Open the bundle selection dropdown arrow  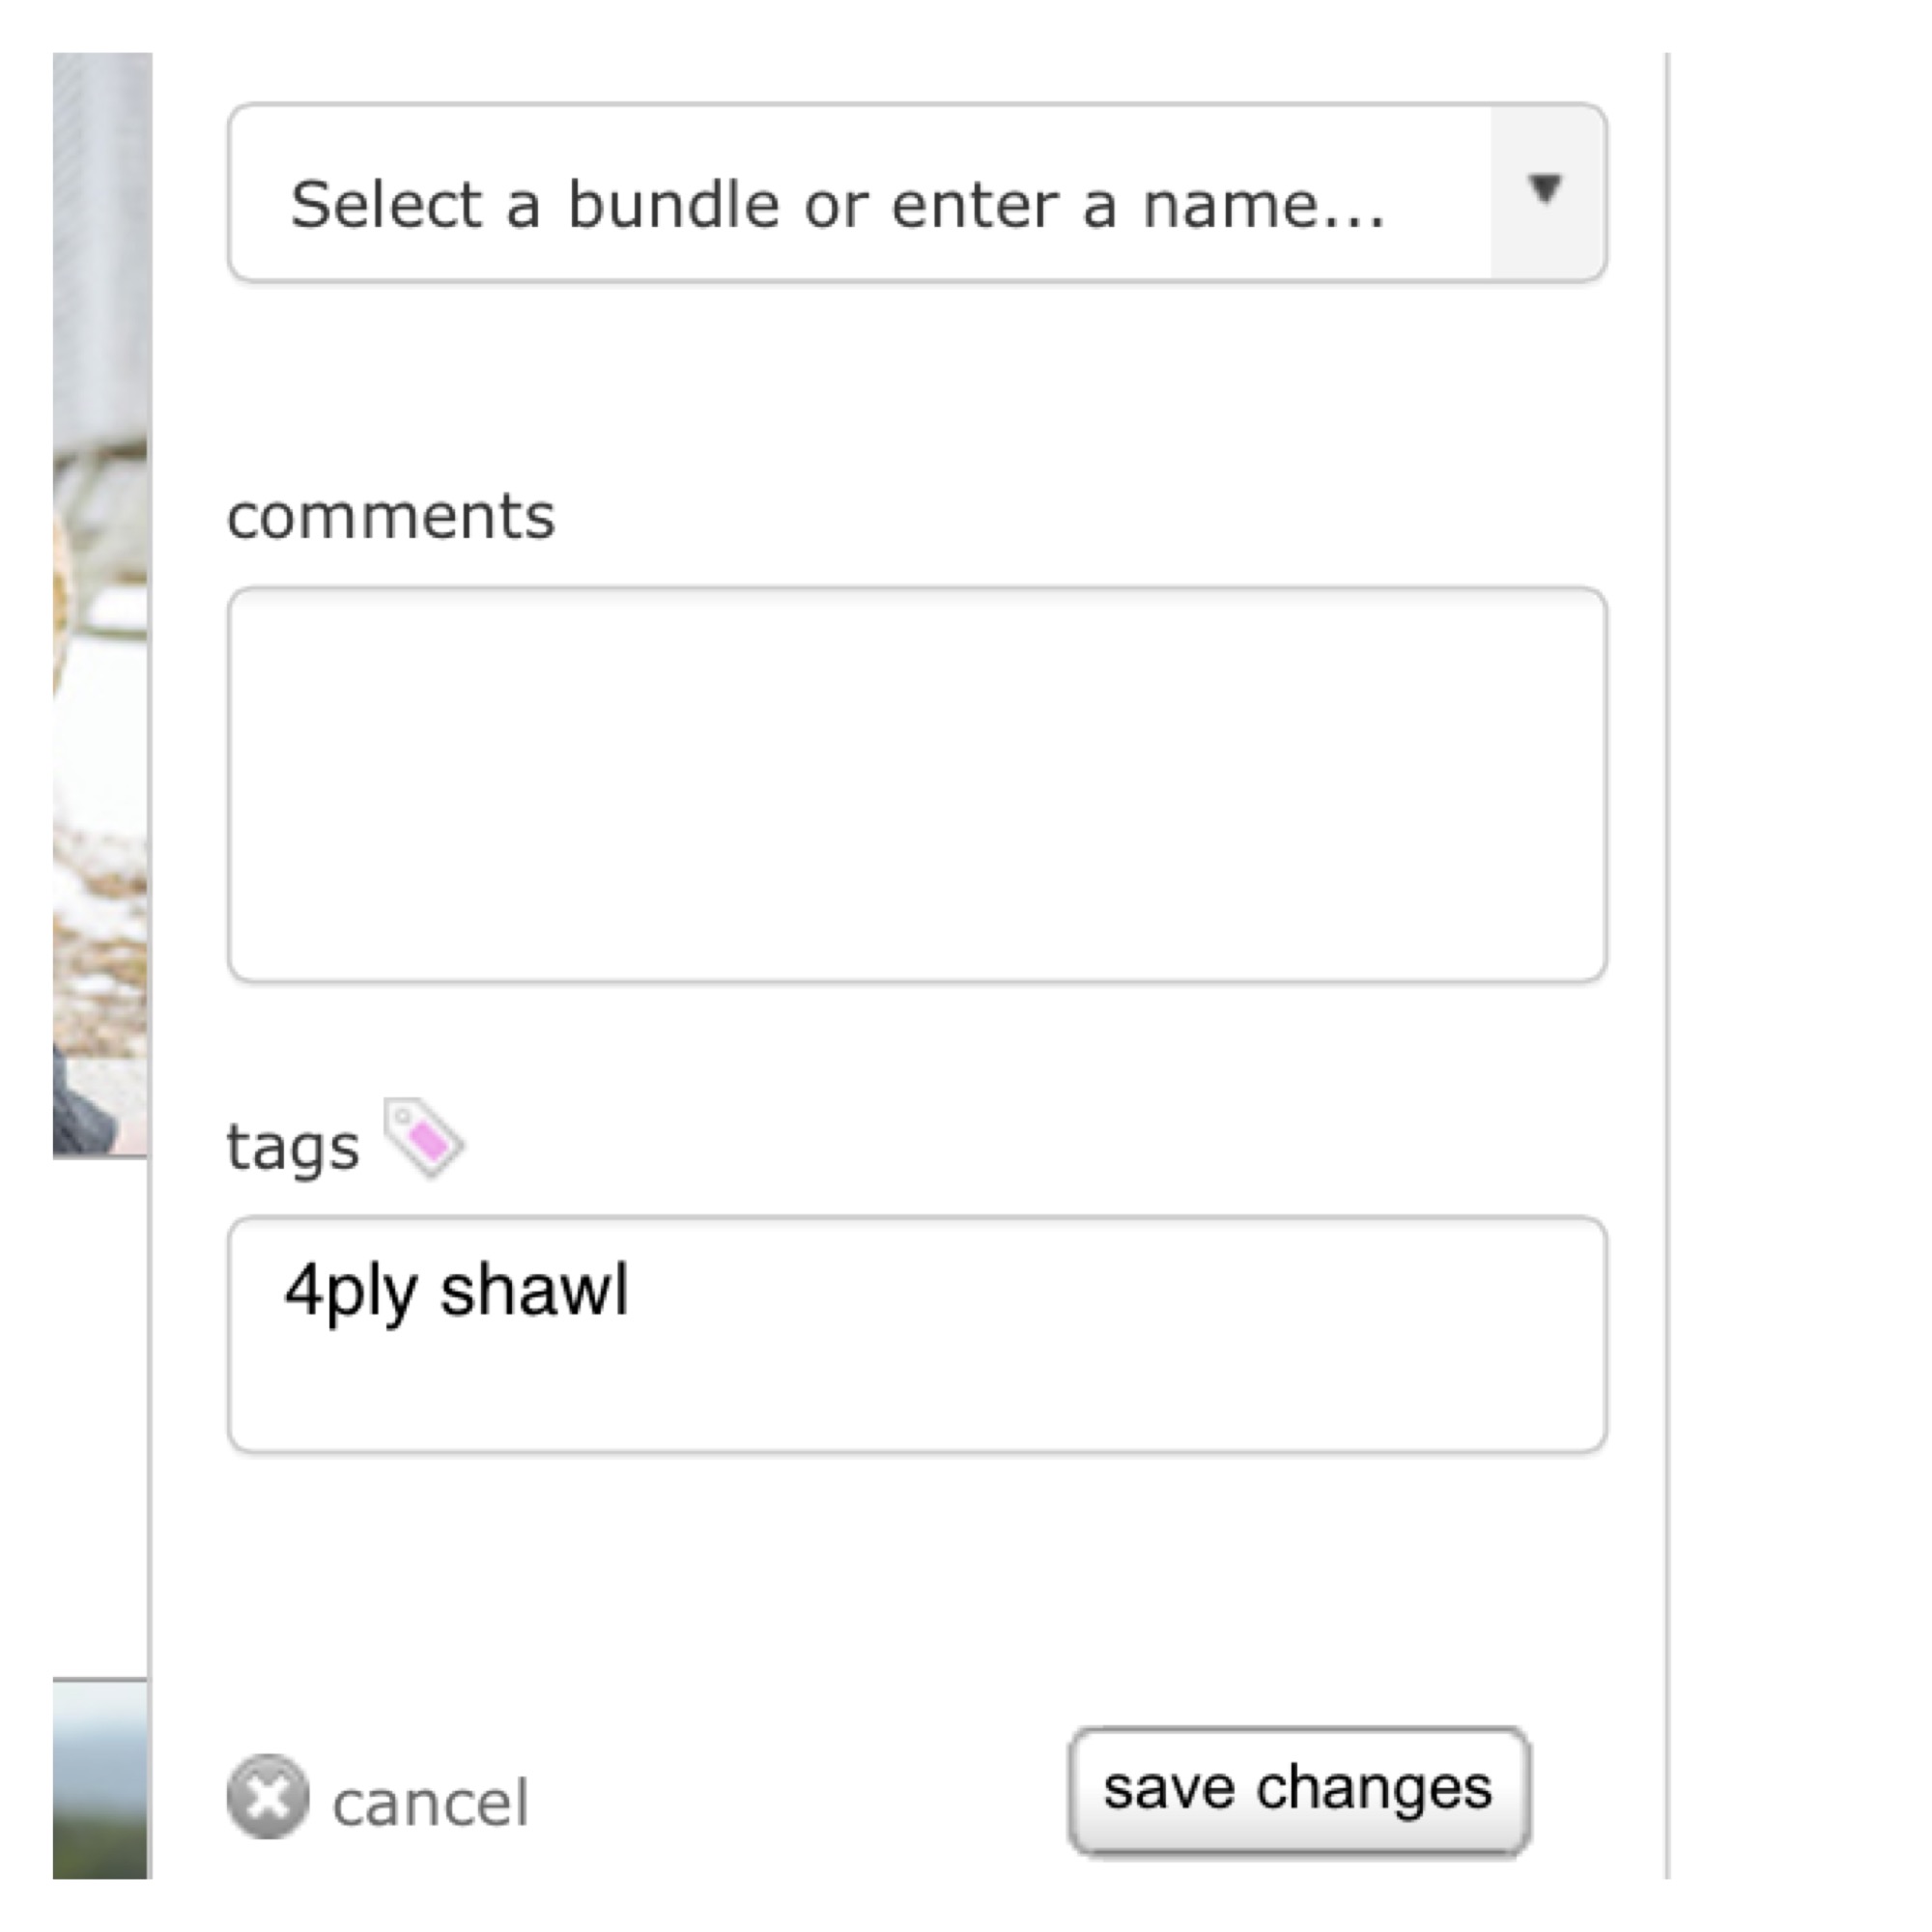(1545, 191)
